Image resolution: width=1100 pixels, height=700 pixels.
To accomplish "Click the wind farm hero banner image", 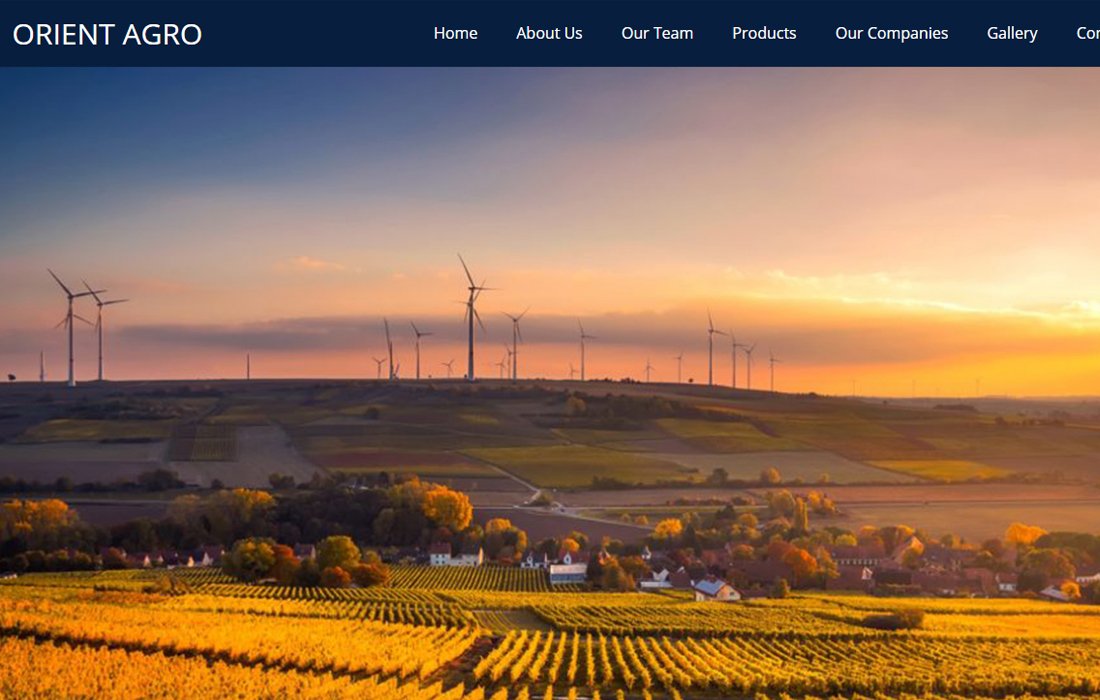I will click(550, 384).
